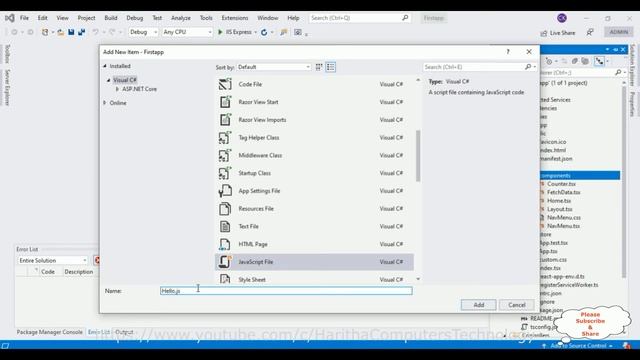Open the Debug menu
640x360 pixels.
[135, 18]
